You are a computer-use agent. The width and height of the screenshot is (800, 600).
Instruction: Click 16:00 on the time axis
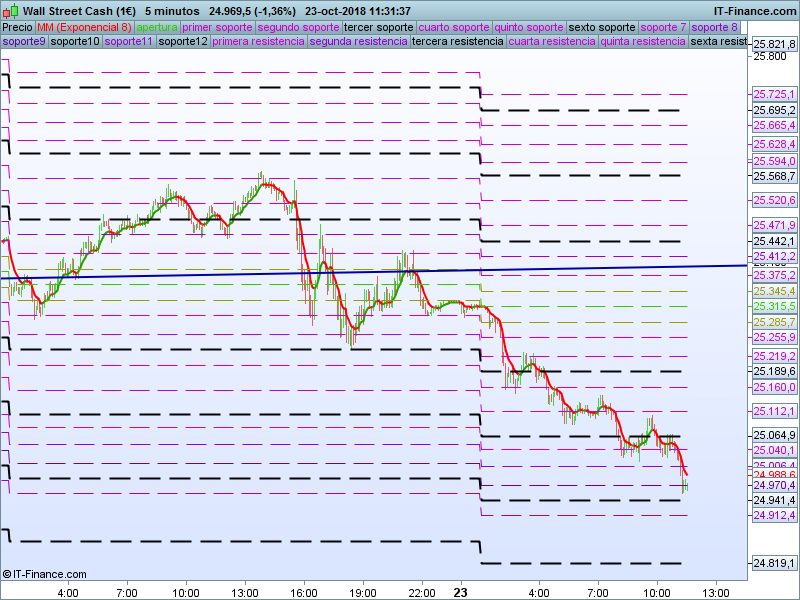pos(304,593)
